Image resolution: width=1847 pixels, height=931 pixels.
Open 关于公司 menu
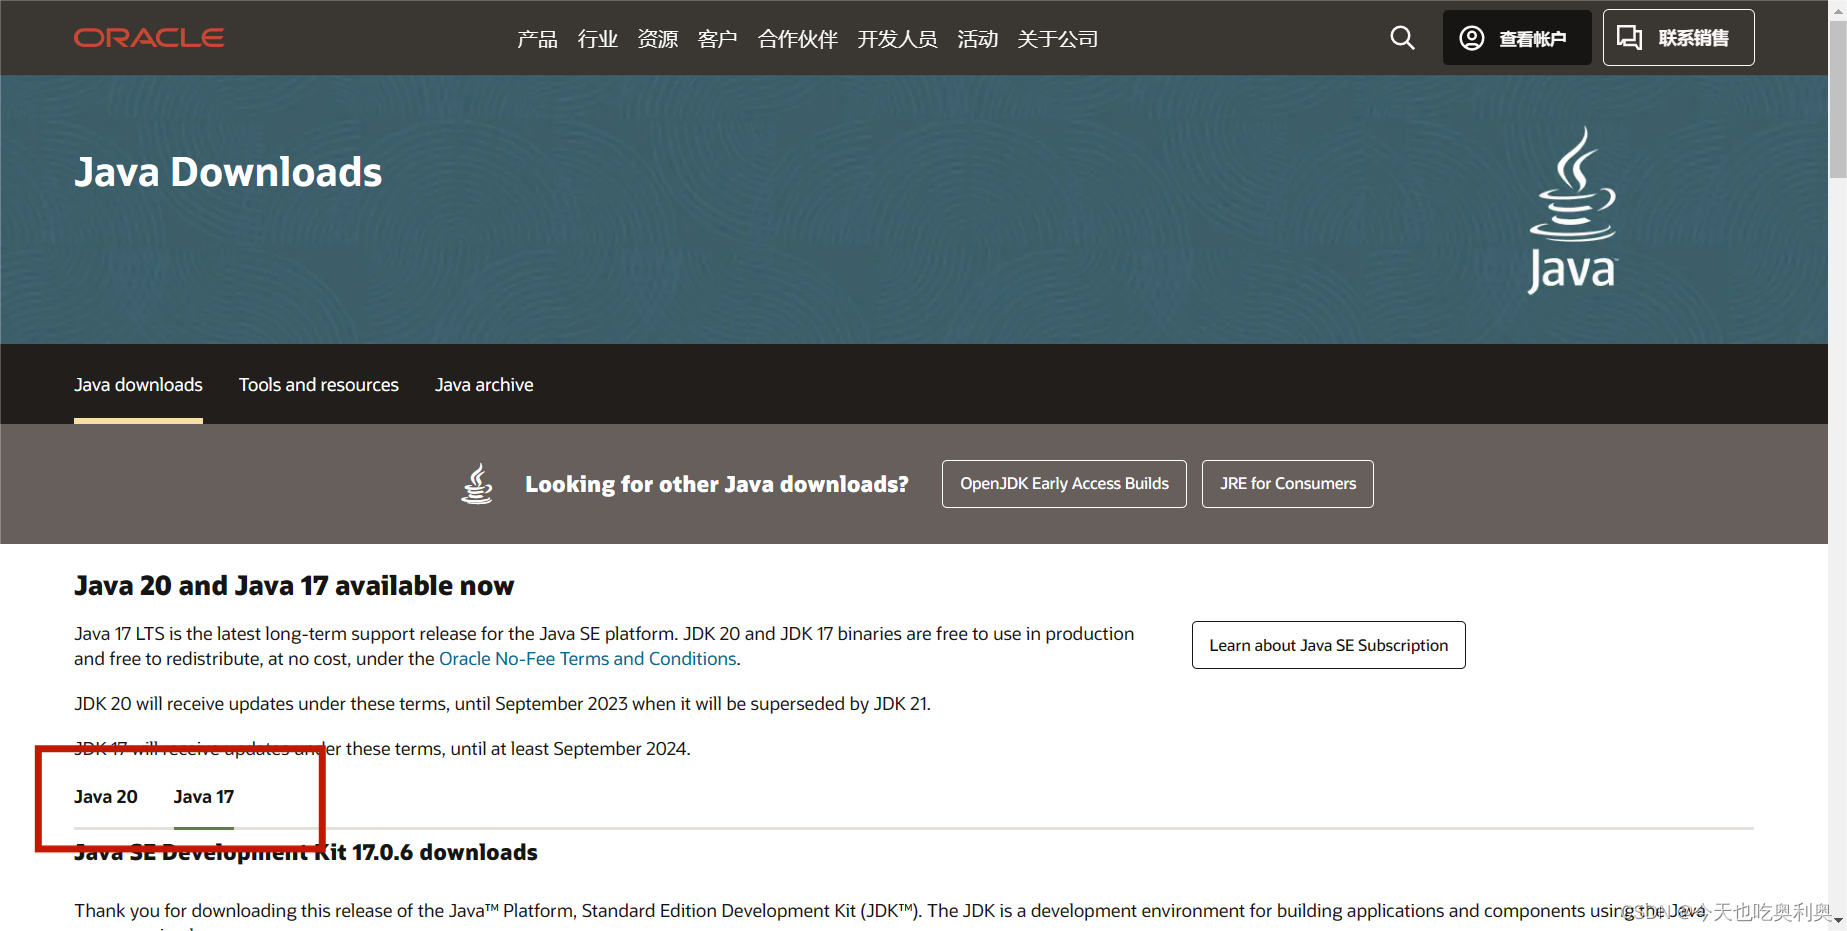tap(1057, 39)
